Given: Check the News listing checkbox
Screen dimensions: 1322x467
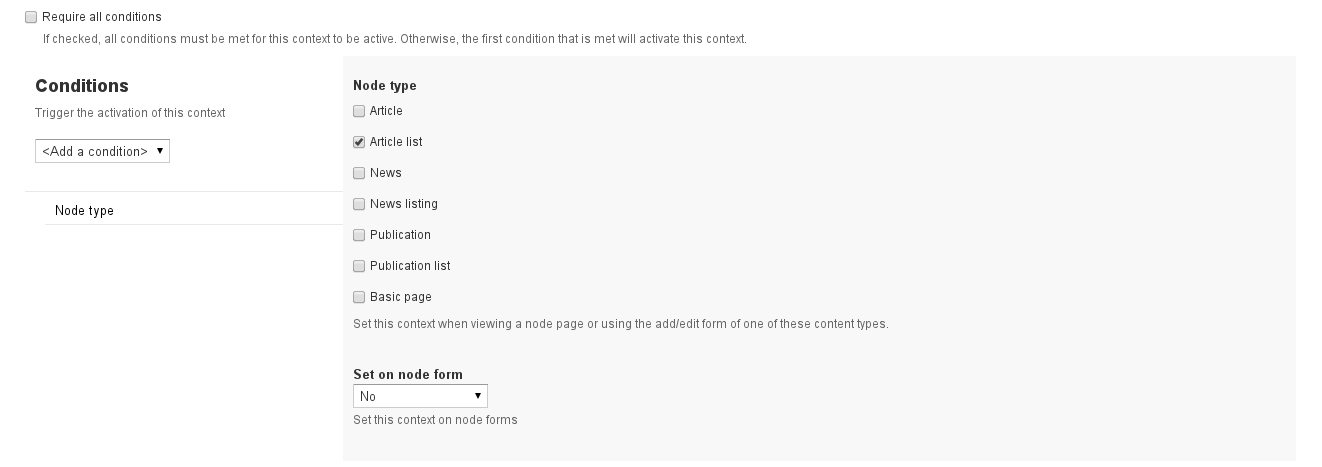Looking at the screenshot, I should [359, 204].
